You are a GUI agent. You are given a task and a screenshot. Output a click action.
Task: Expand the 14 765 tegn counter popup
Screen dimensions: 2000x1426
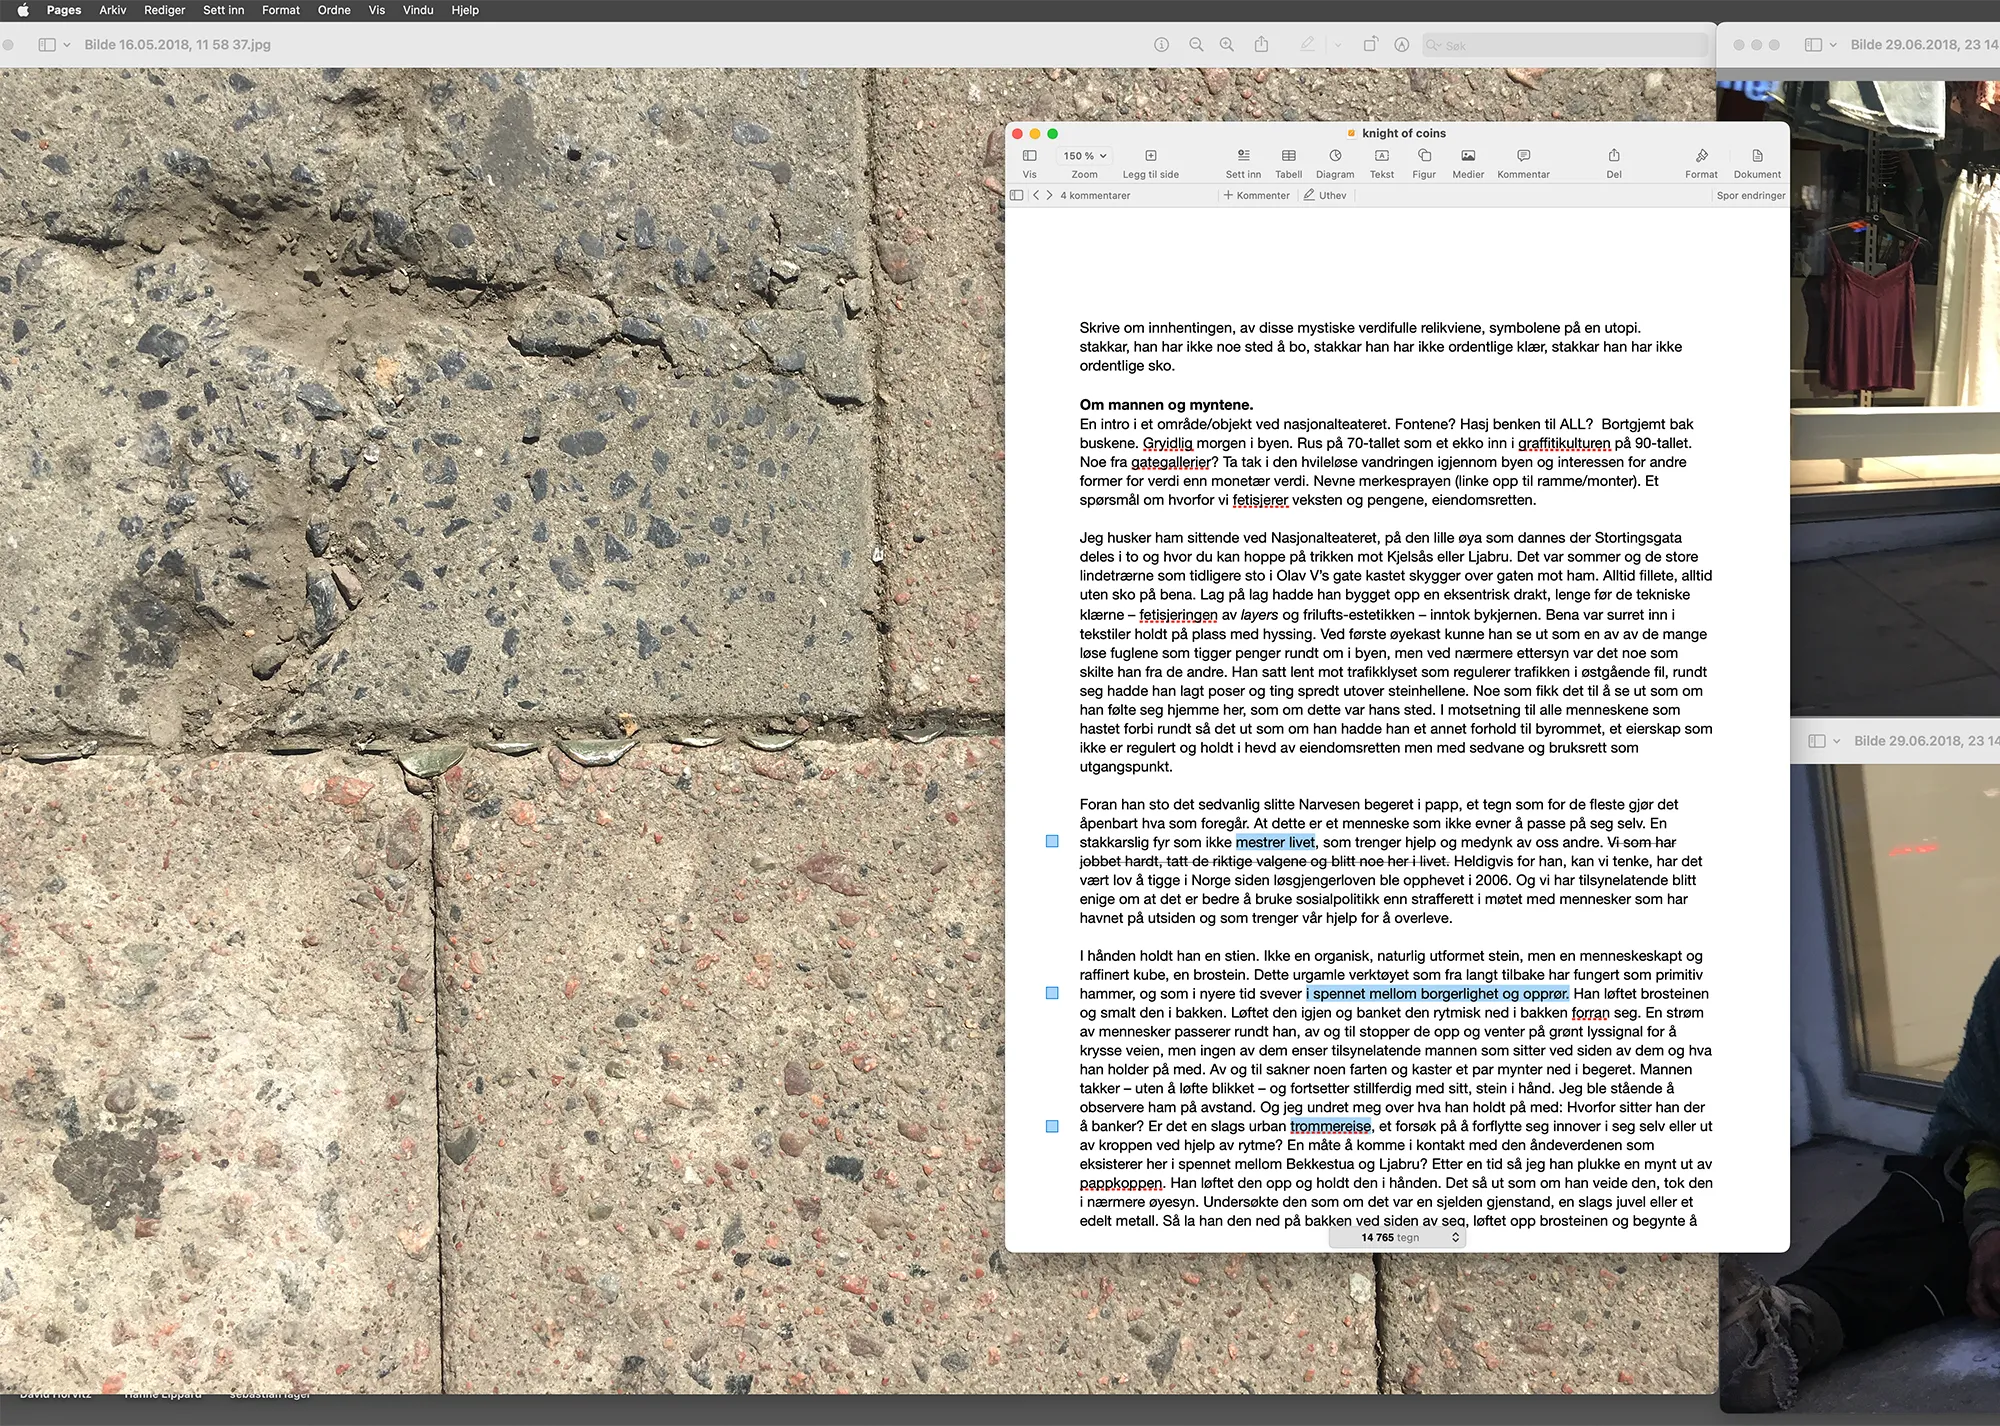tap(1398, 1238)
